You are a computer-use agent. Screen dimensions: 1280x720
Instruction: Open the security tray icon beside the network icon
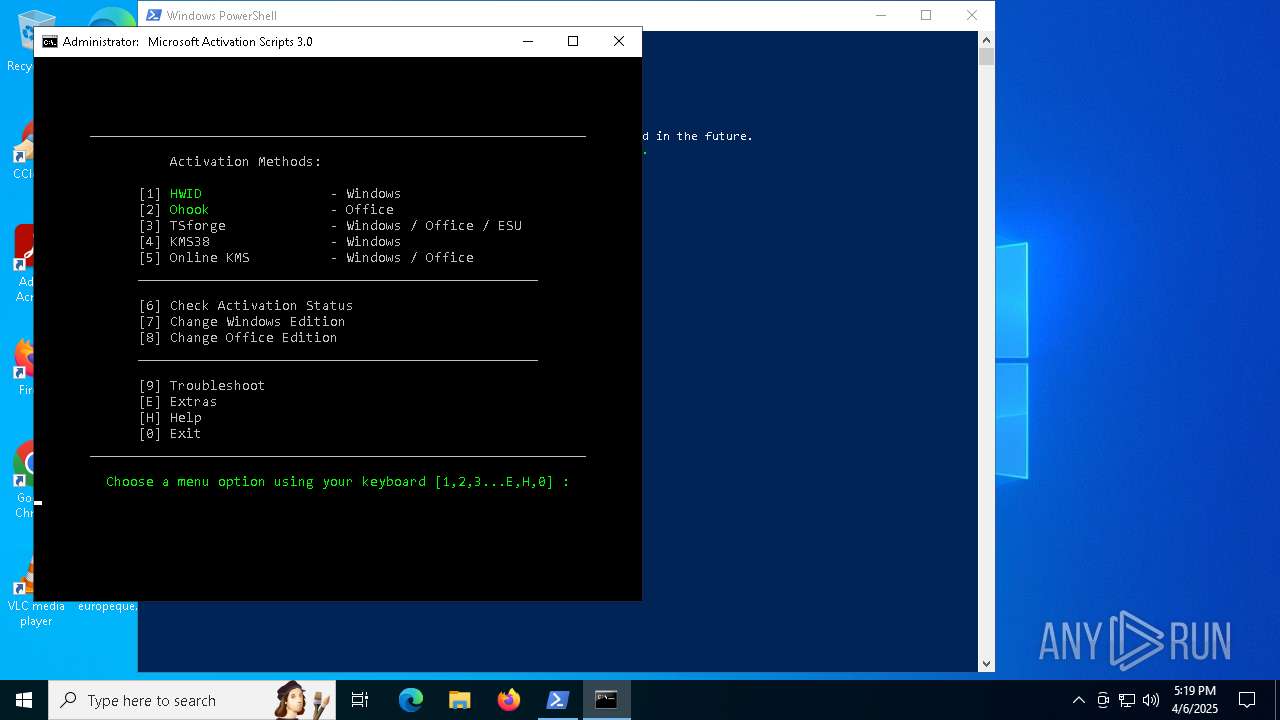(1103, 700)
